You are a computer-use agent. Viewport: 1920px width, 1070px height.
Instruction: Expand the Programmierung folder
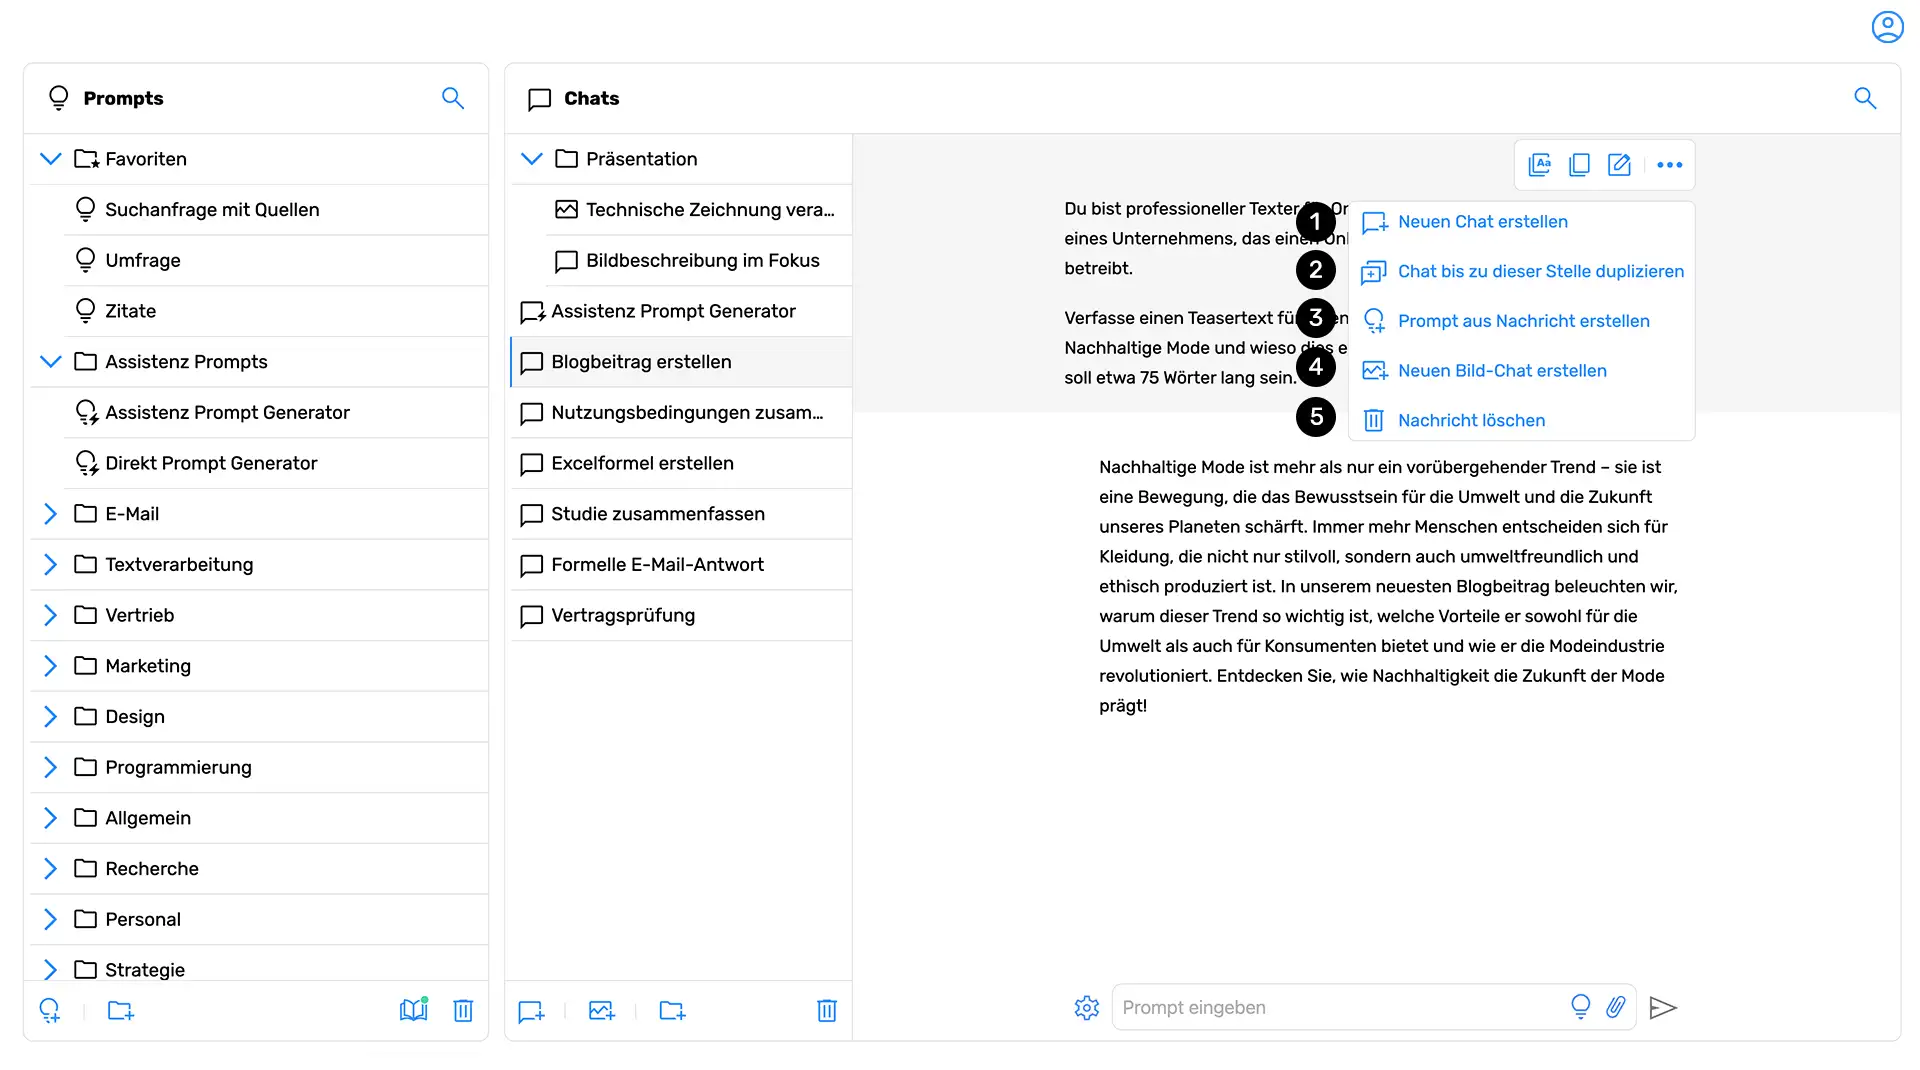(x=51, y=767)
